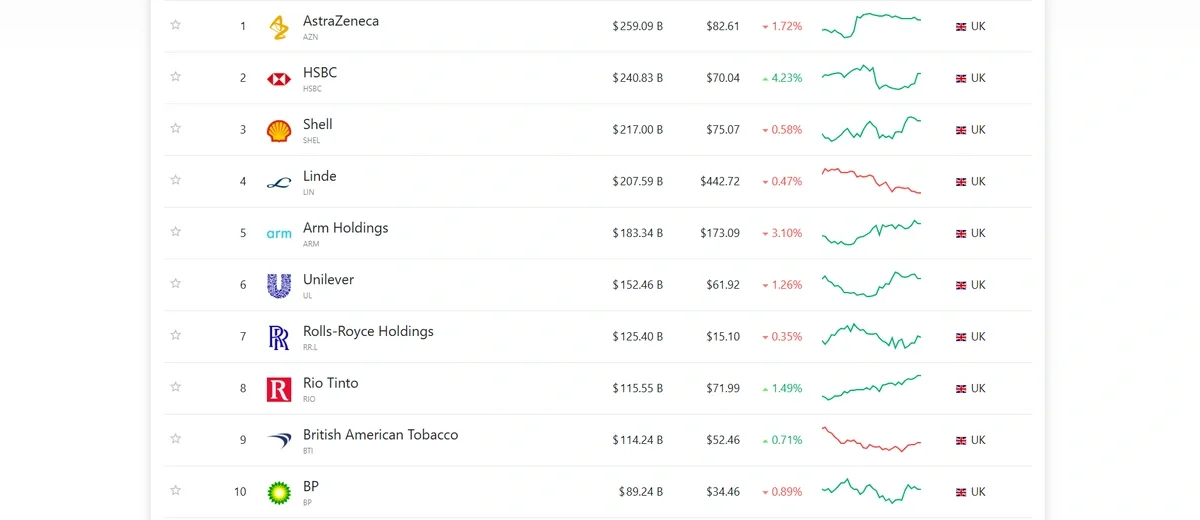Click the BP green sunburst logo

coord(279,492)
